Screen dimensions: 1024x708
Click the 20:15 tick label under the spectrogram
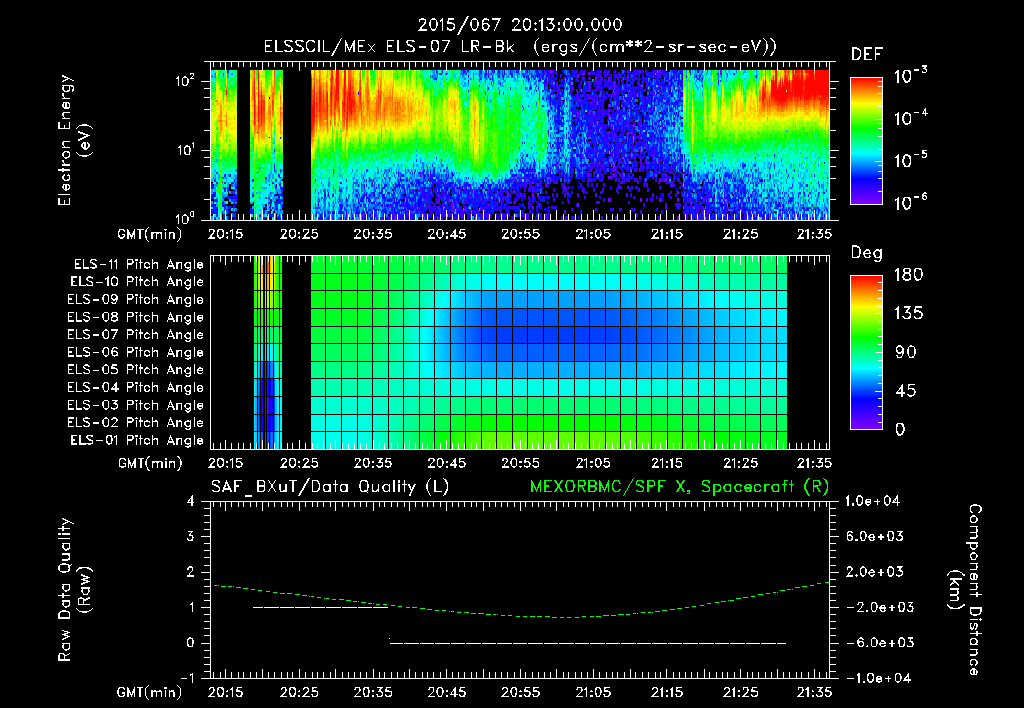[225, 234]
